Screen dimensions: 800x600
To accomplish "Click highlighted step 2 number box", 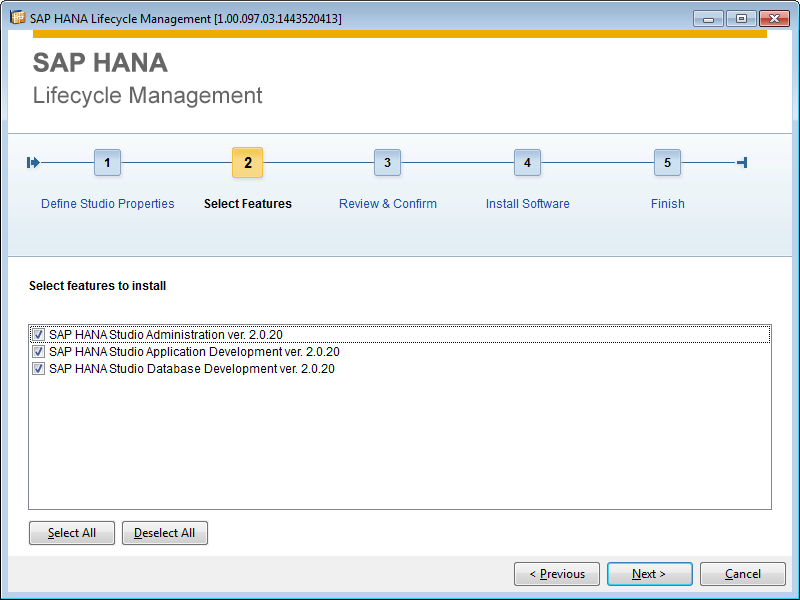I will (247, 163).
